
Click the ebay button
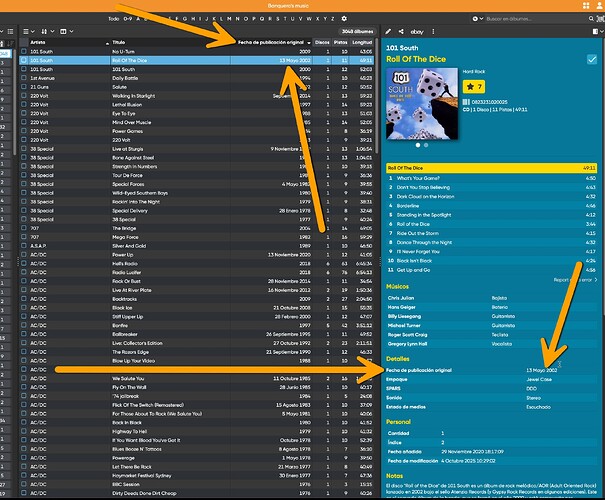tap(417, 32)
